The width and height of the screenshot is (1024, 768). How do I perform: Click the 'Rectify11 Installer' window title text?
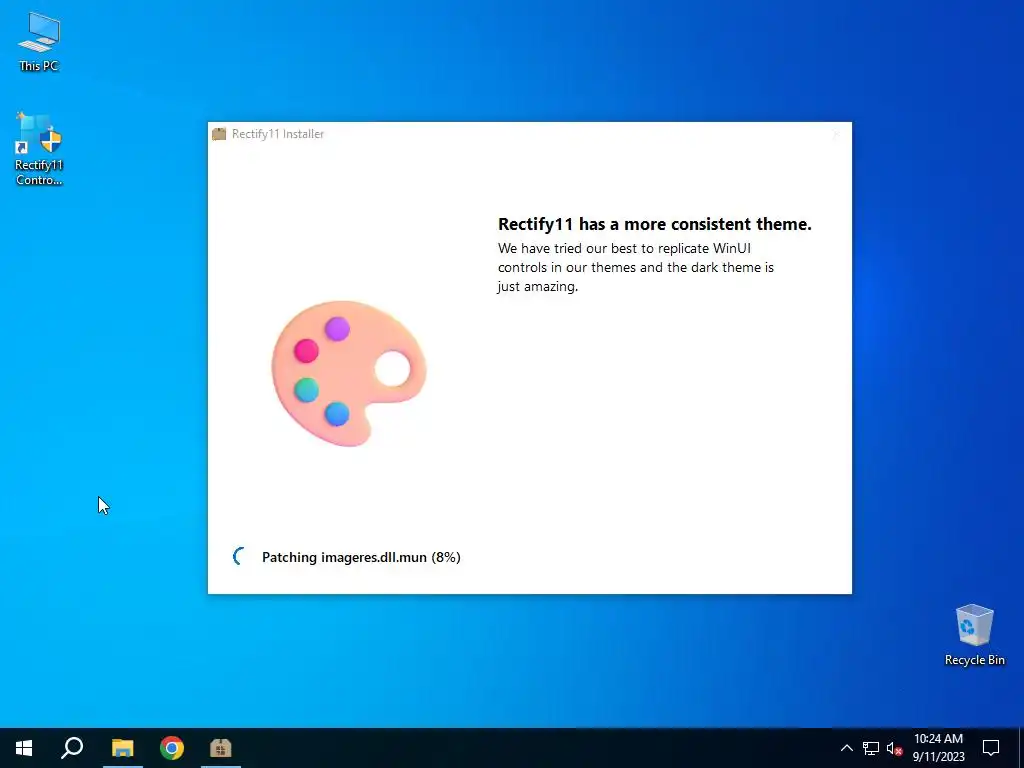(278, 134)
